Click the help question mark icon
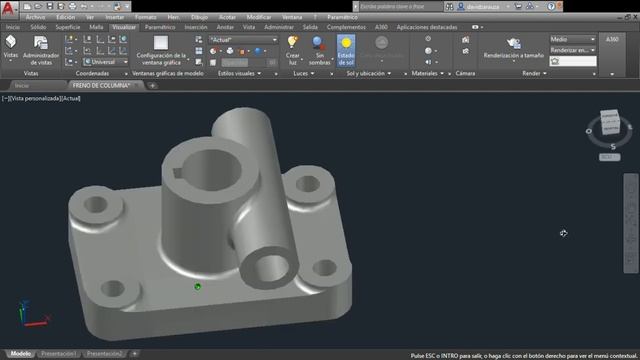The image size is (640, 360). tap(551, 6)
